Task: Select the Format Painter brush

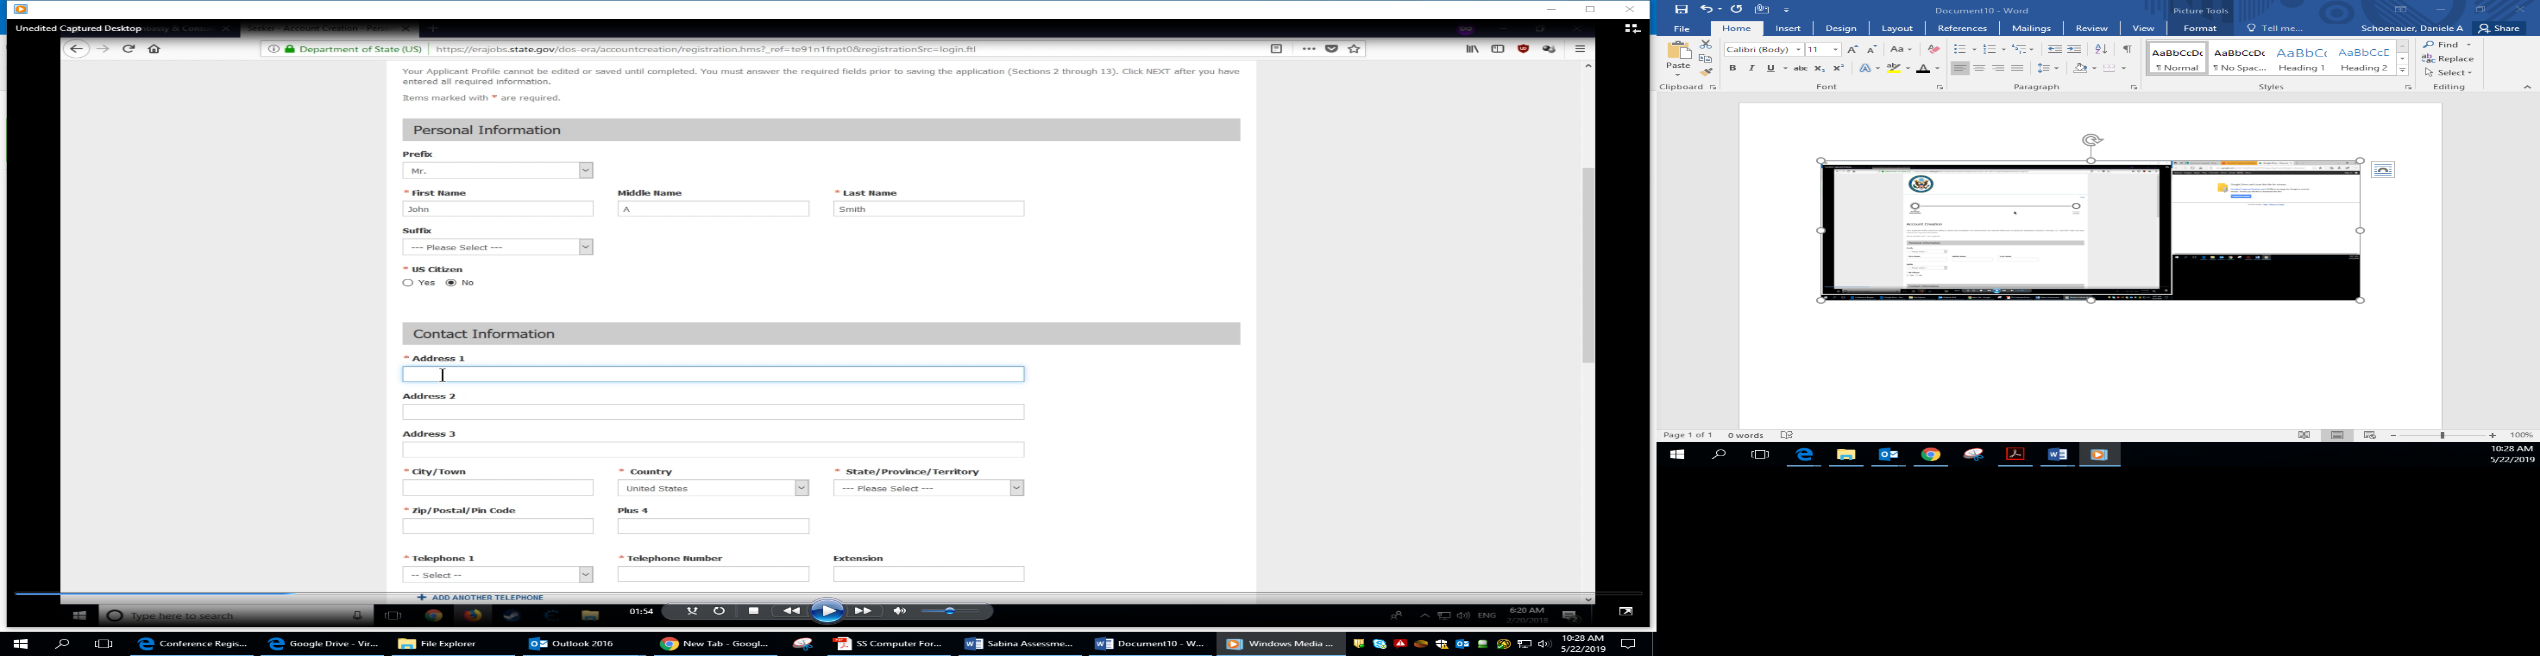Action: pos(1706,72)
